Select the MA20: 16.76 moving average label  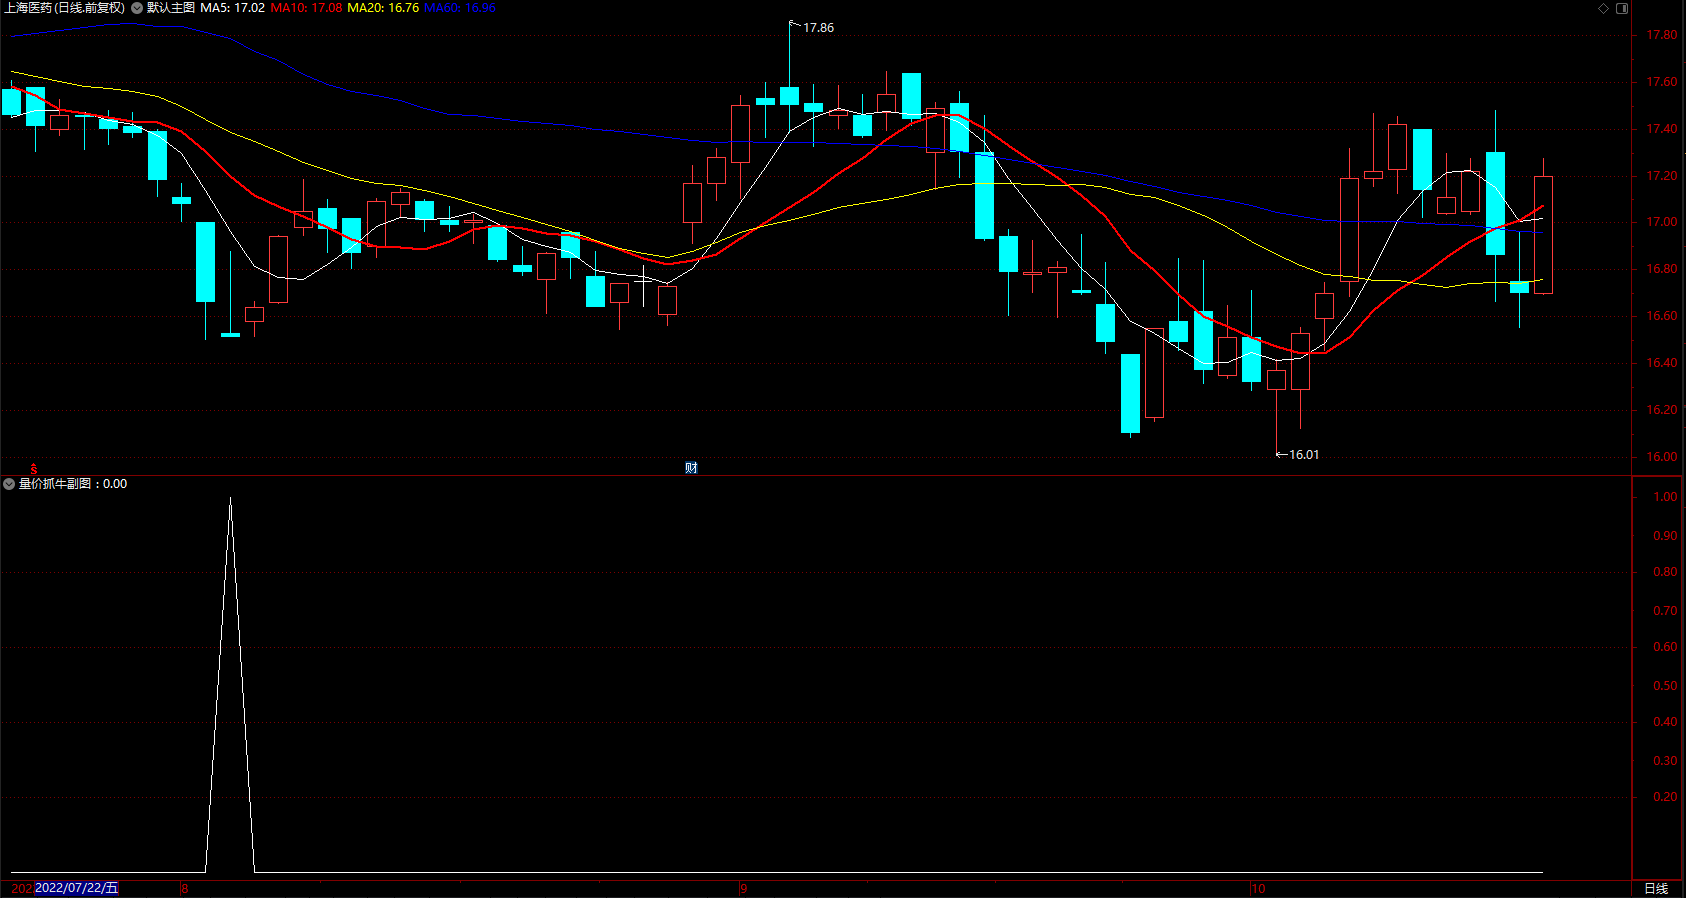(x=383, y=8)
